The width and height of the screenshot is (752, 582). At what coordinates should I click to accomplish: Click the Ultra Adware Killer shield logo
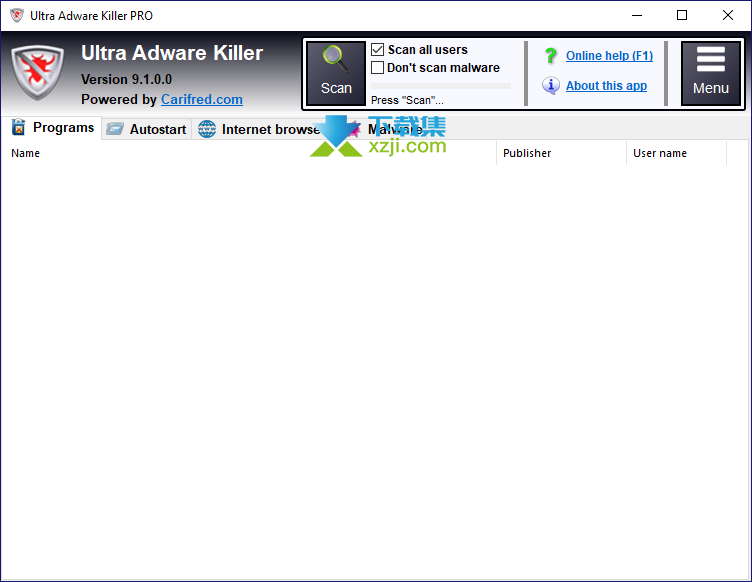37,72
